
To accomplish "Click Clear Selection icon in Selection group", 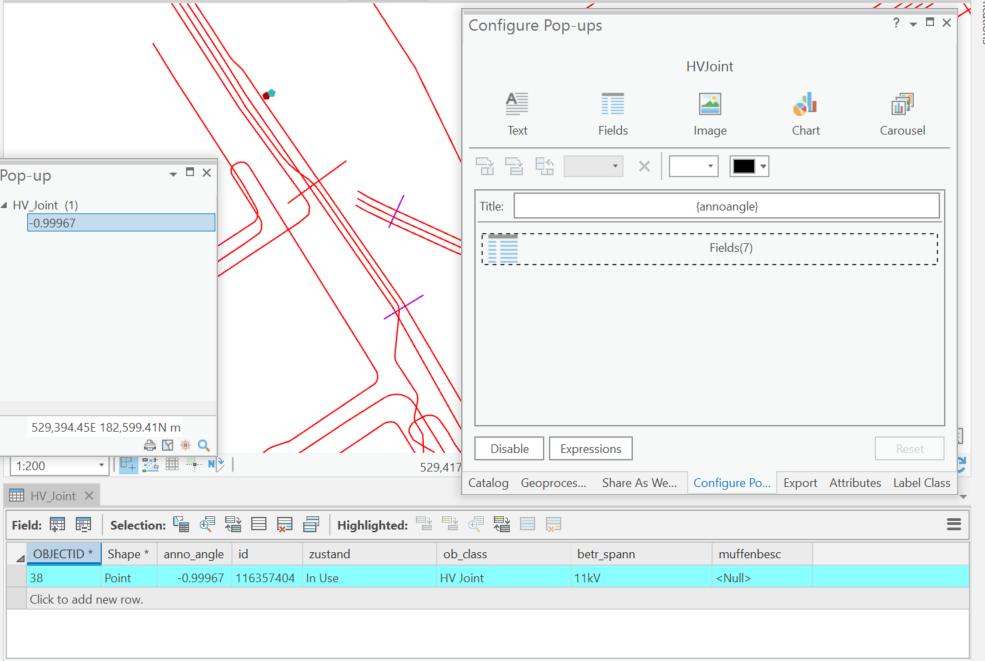I will tap(285, 524).
